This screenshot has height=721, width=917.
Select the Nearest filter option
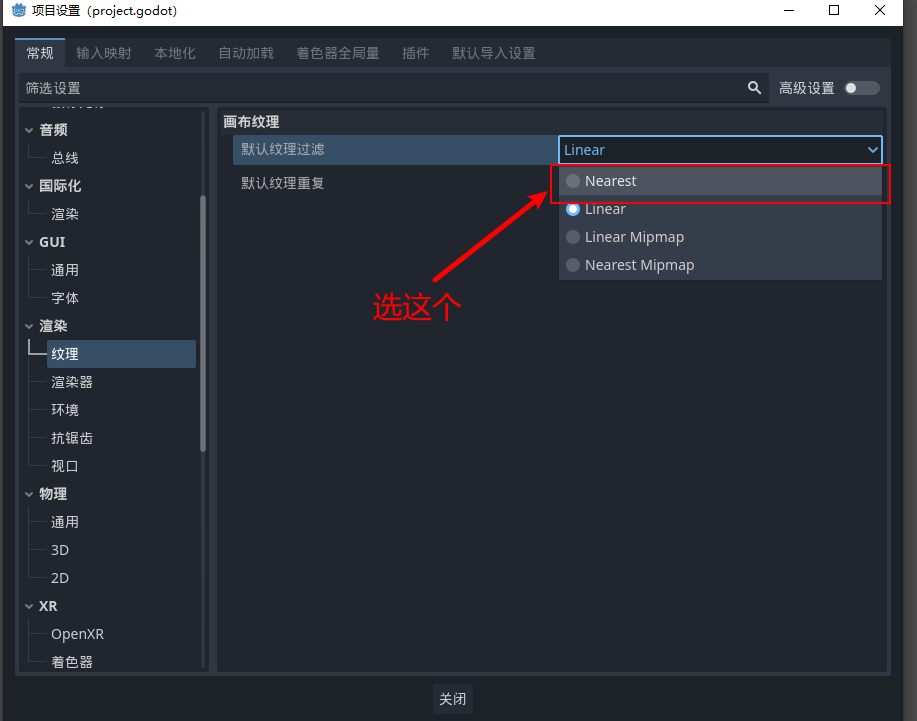[720, 181]
